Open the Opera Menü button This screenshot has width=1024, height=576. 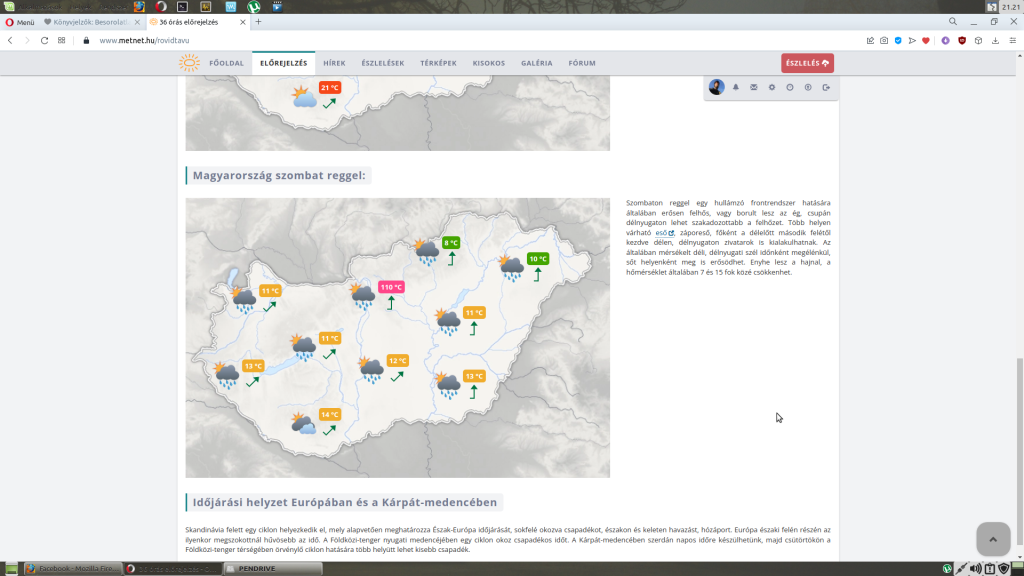[20, 22]
